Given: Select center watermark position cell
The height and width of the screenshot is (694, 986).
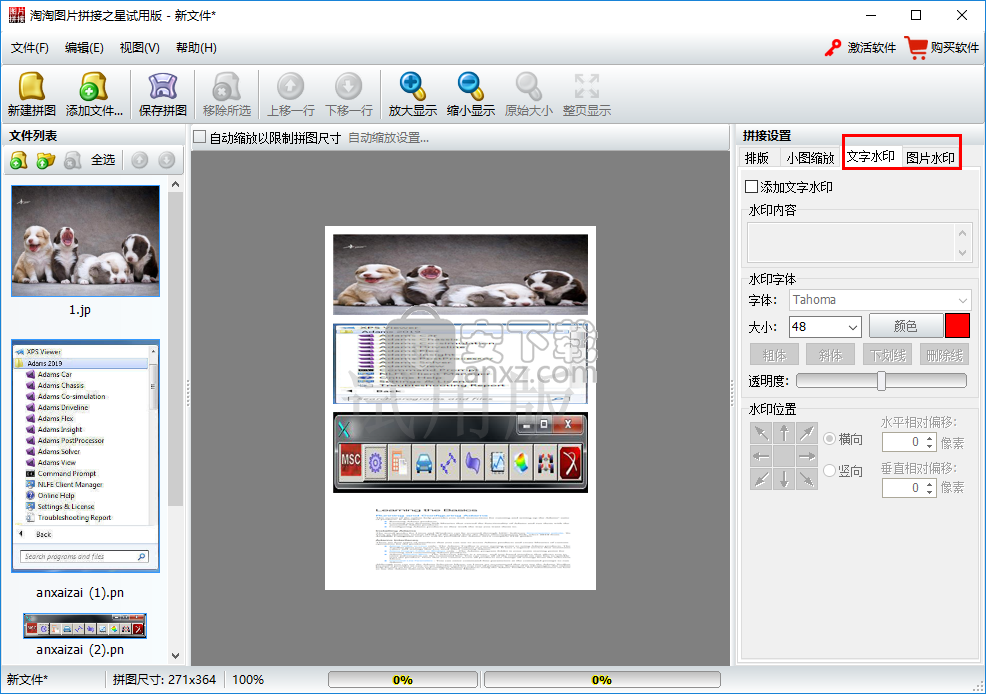Looking at the screenshot, I should tap(784, 456).
